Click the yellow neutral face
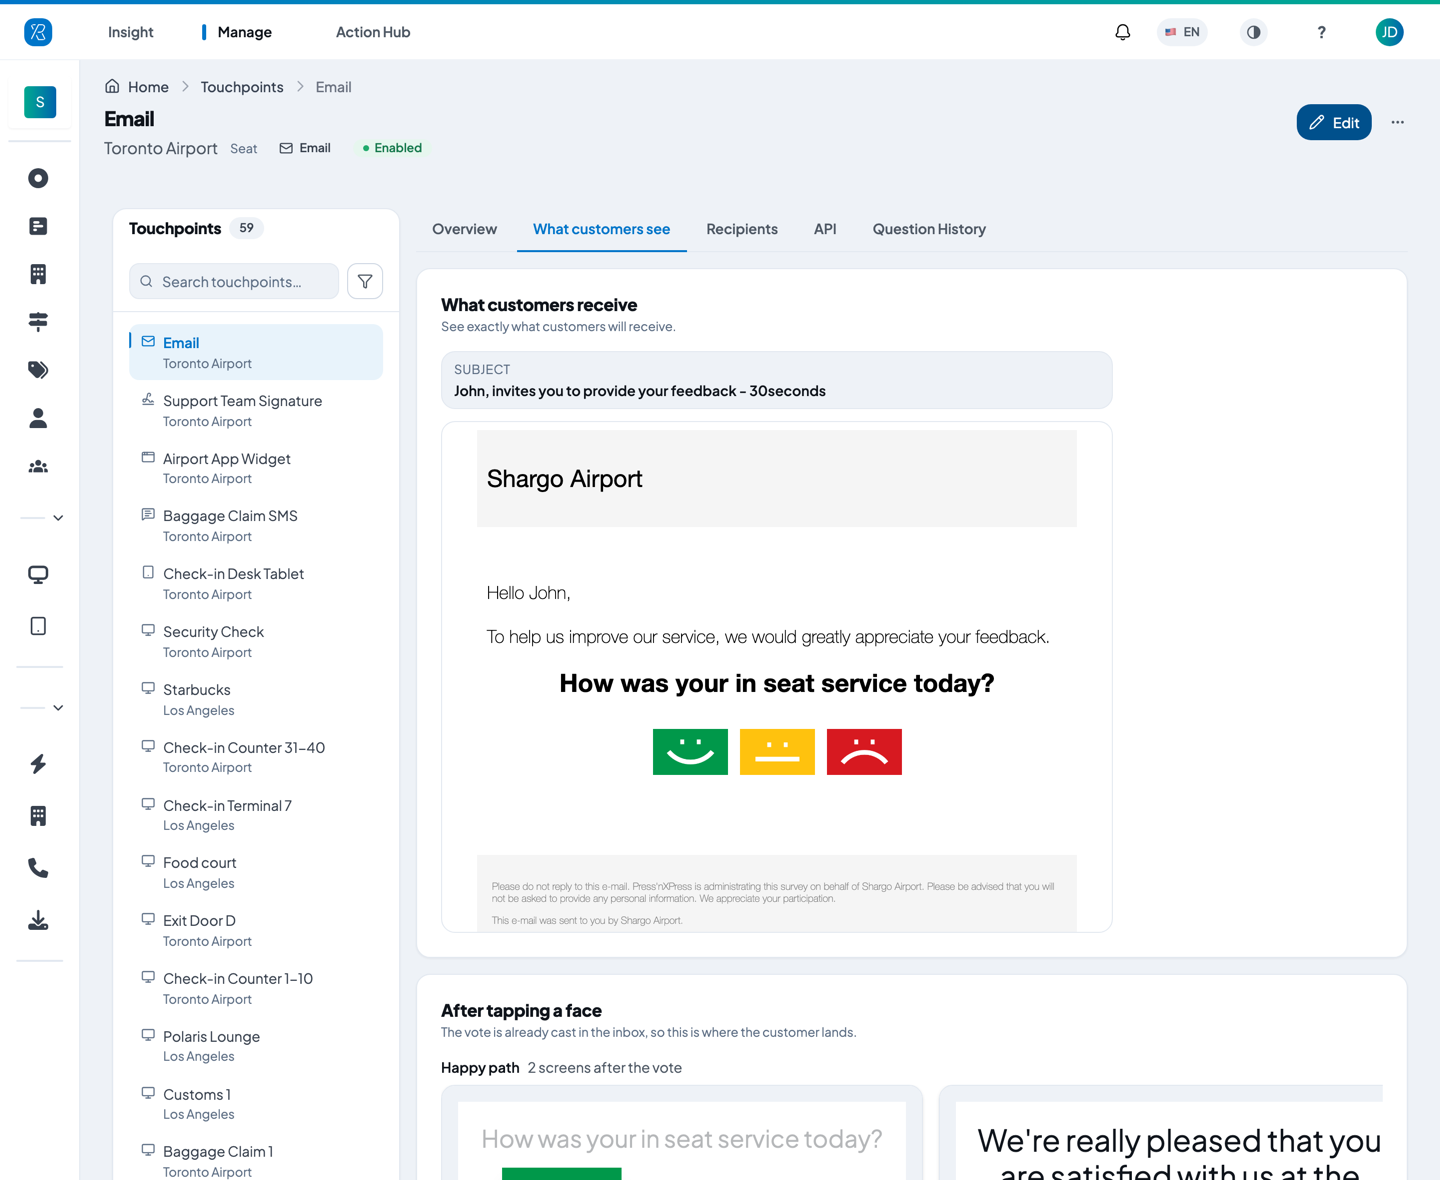Screen dimensions: 1440x1180 [777, 752]
